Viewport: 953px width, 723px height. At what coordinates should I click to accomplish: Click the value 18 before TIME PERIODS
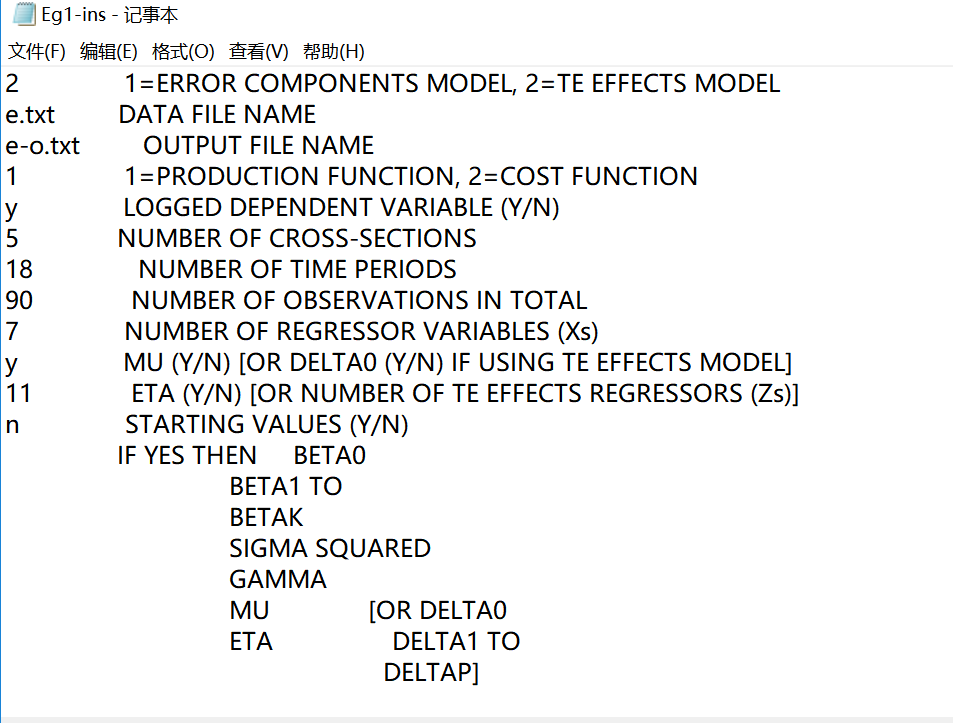tap(19, 270)
